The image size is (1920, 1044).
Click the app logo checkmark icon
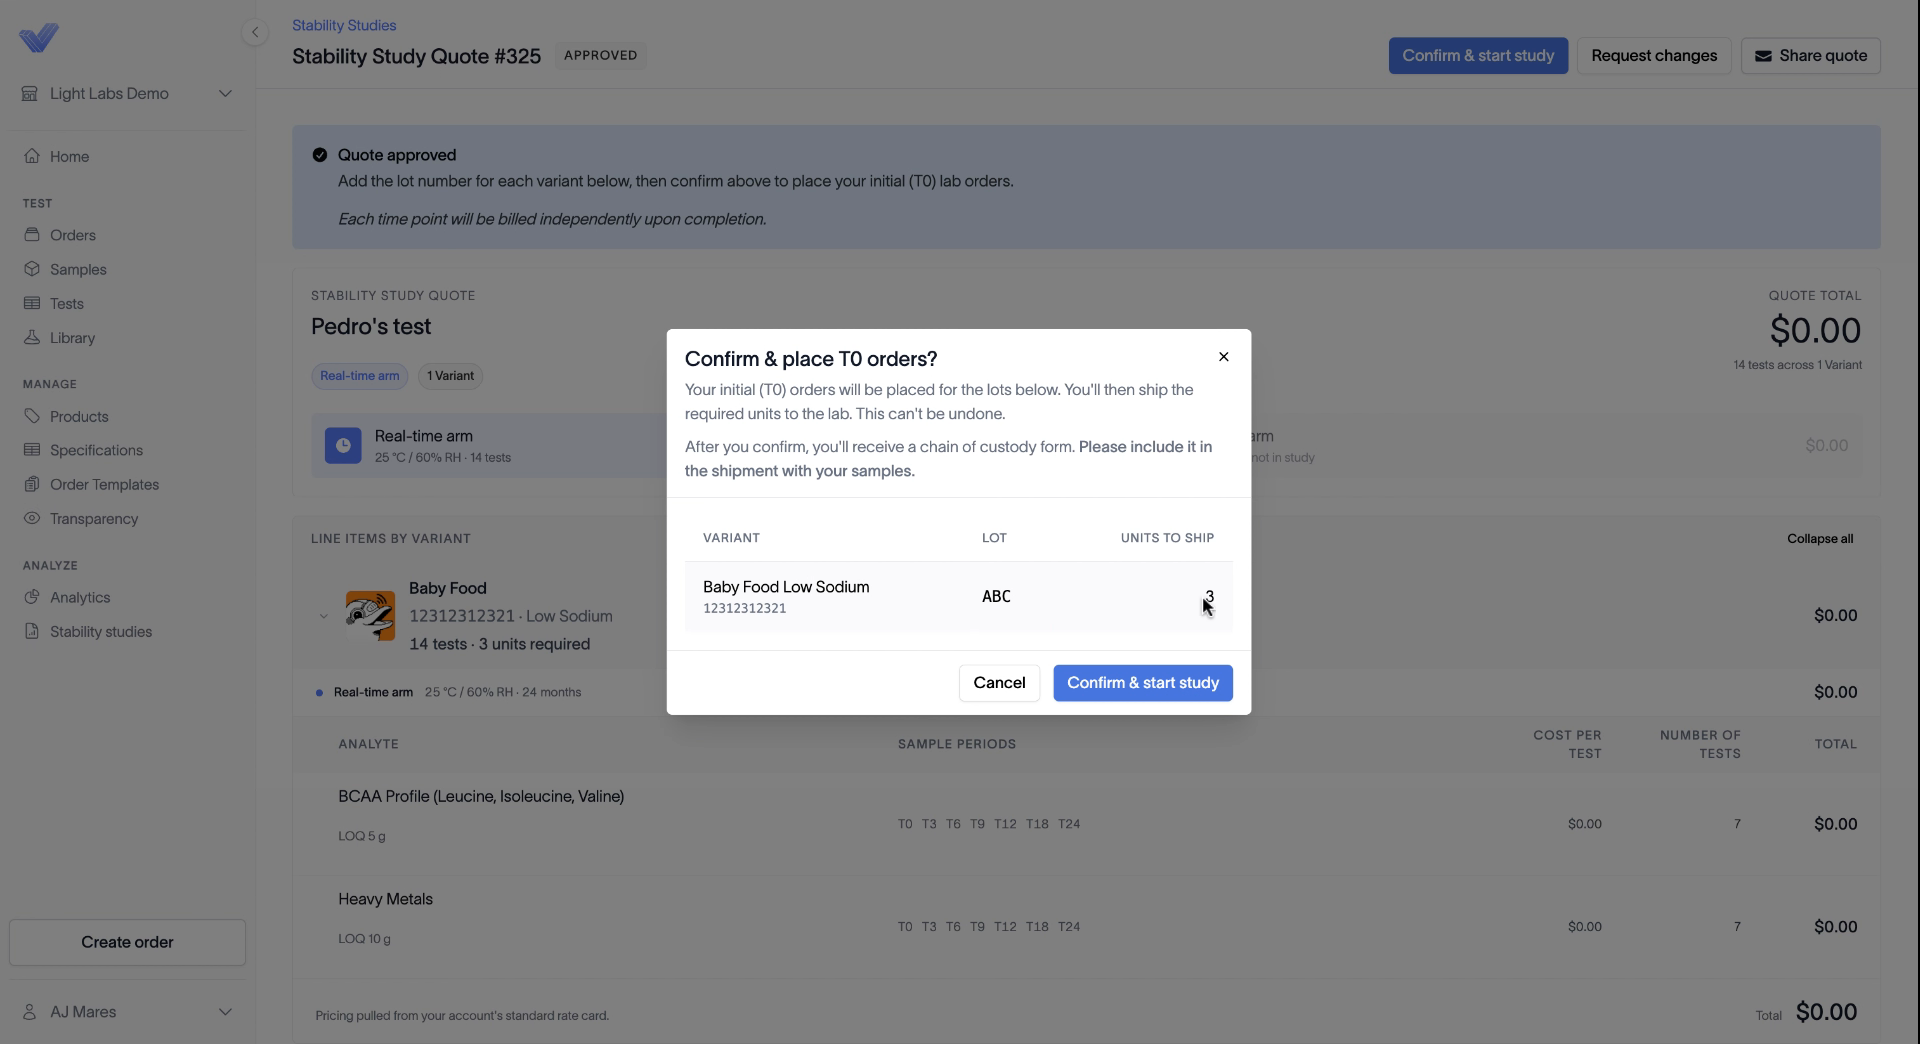[x=39, y=38]
